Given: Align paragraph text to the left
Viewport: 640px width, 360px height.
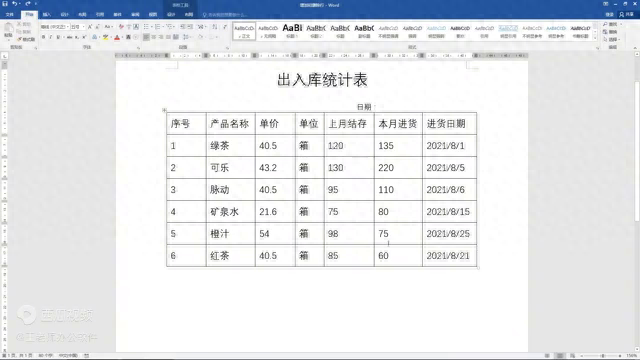Looking at the screenshot, I should click(146, 37).
